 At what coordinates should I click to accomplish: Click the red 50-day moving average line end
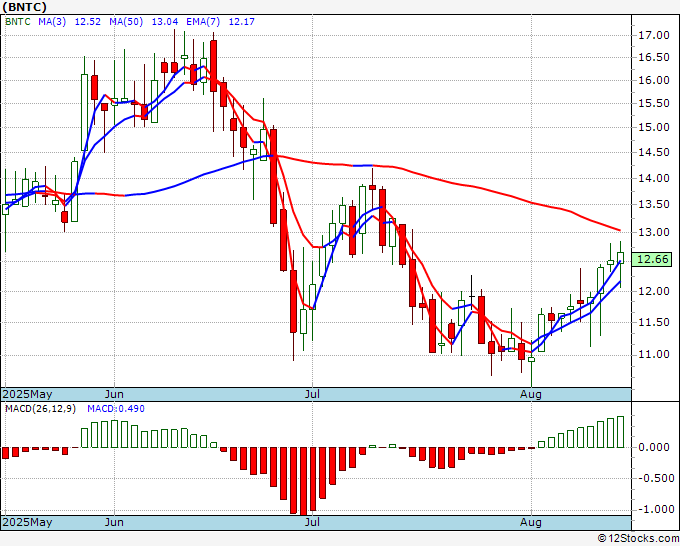point(619,230)
